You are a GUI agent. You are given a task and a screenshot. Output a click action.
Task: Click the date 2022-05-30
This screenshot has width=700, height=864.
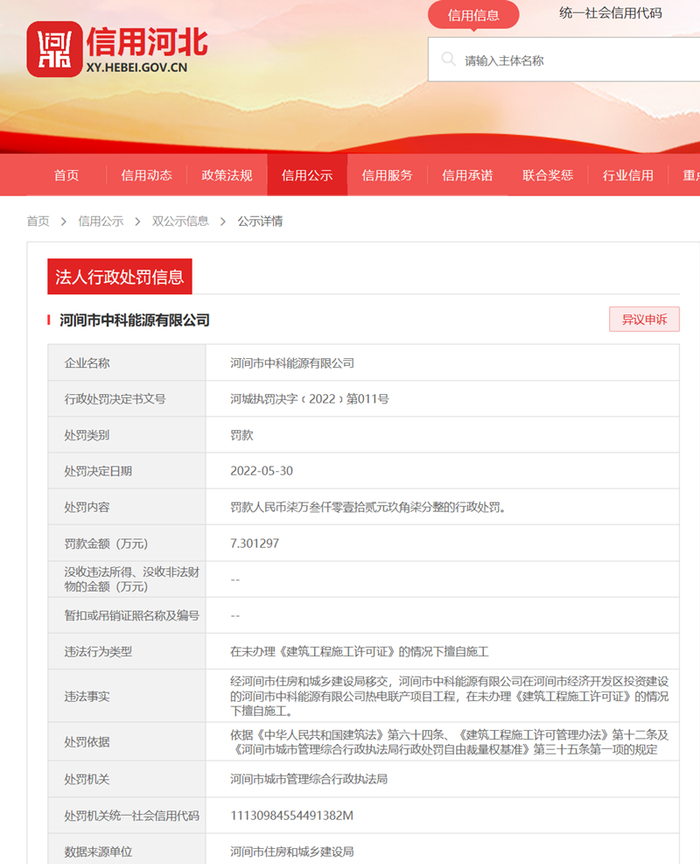coord(261,471)
